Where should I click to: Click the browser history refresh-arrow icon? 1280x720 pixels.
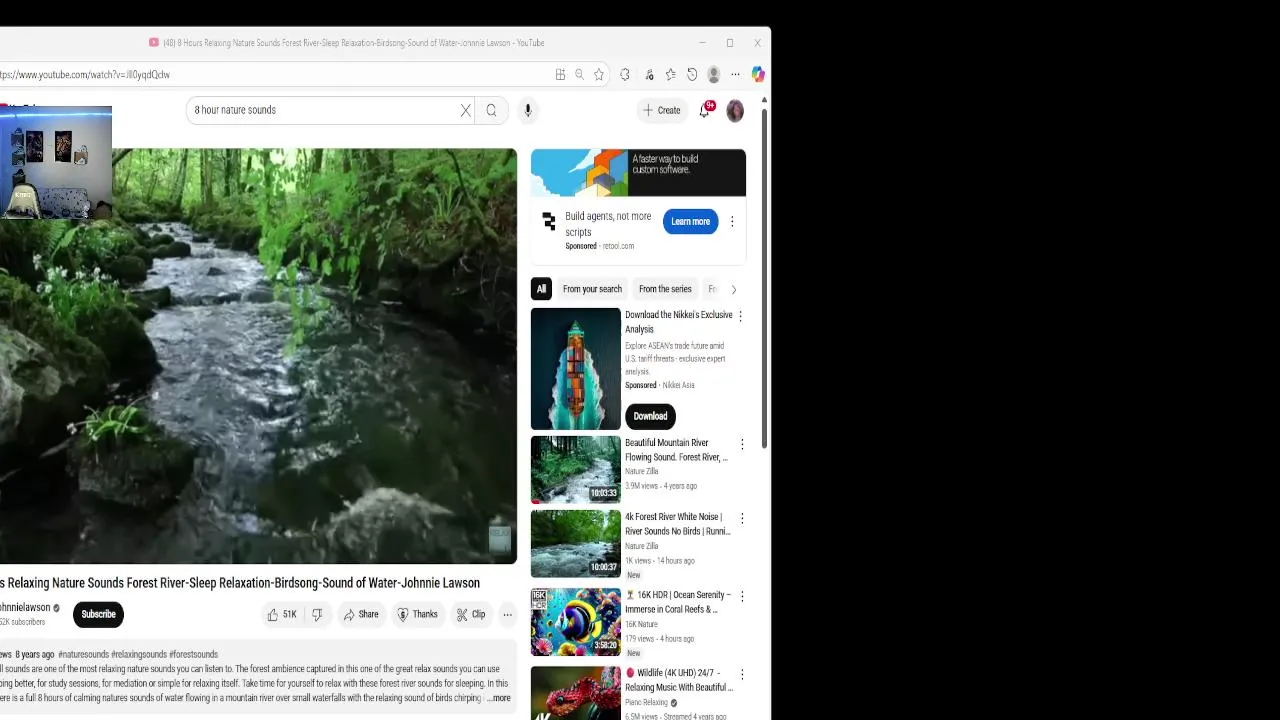(x=692, y=74)
